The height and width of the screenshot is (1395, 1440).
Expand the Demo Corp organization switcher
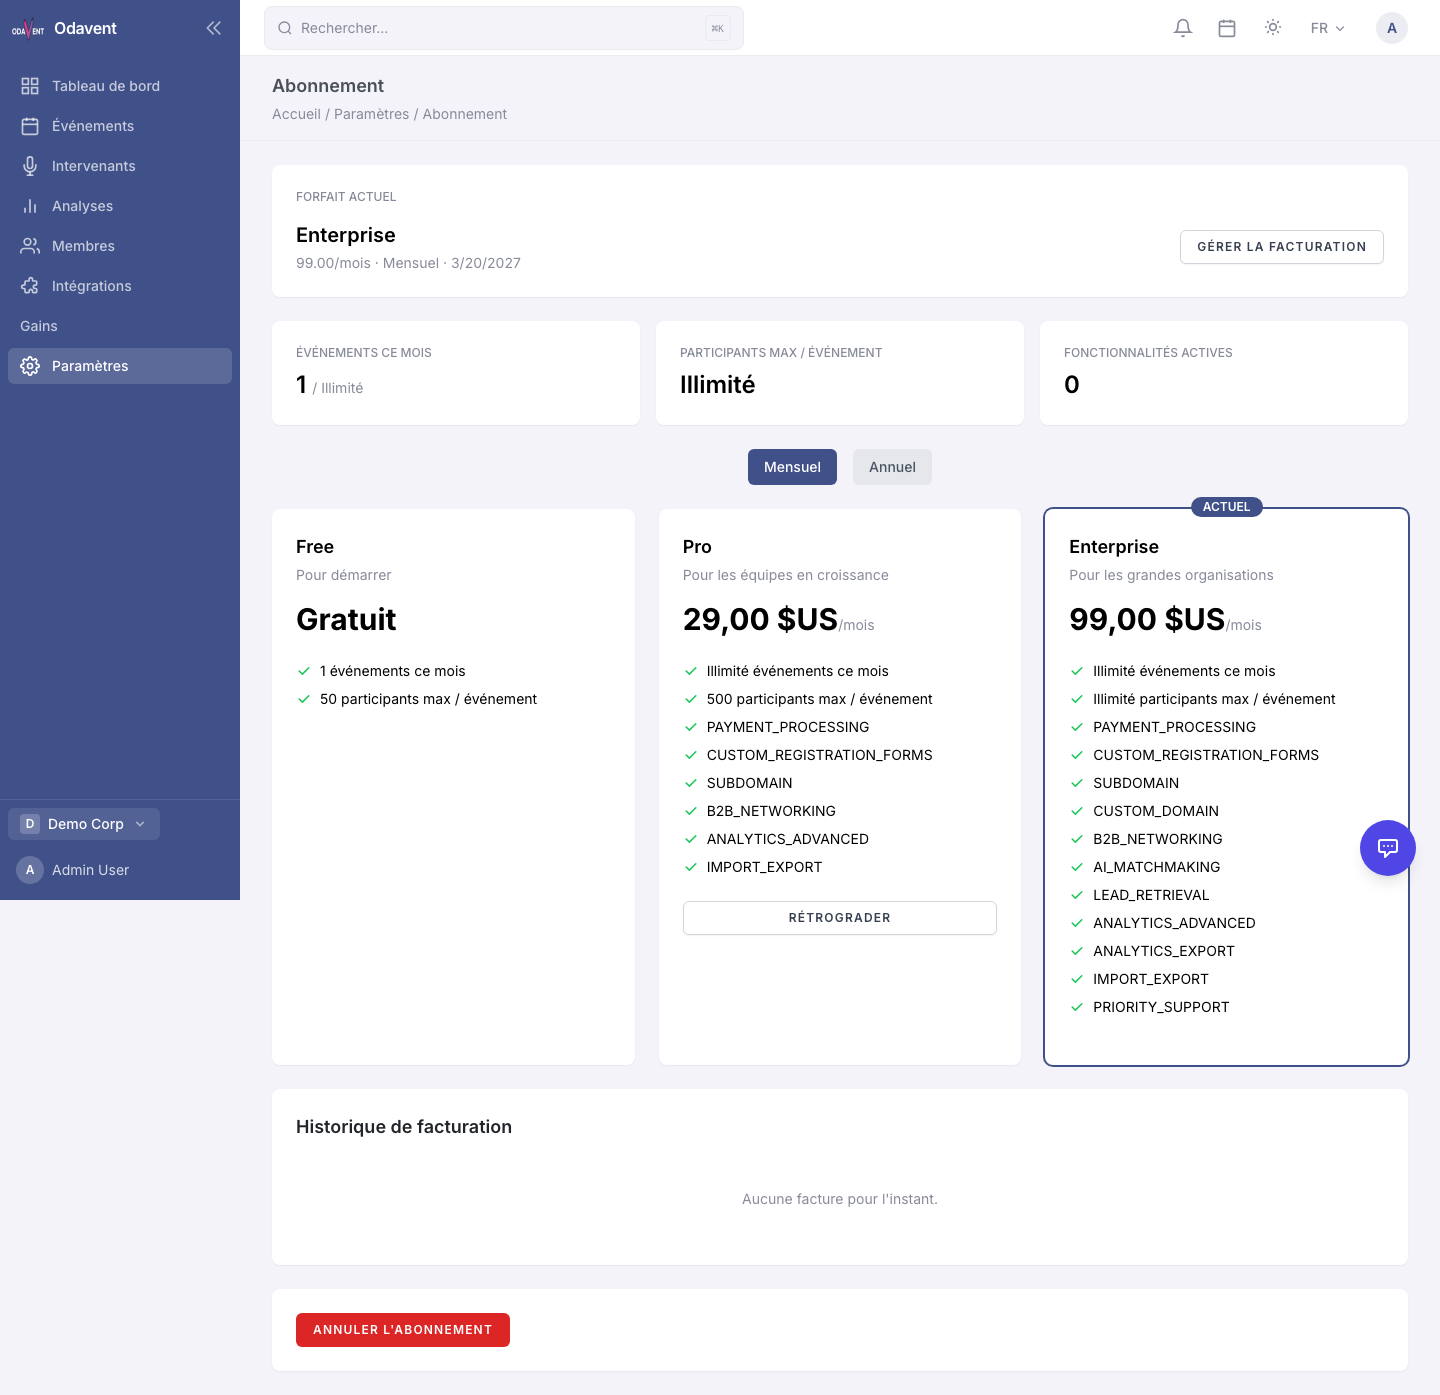coord(84,824)
